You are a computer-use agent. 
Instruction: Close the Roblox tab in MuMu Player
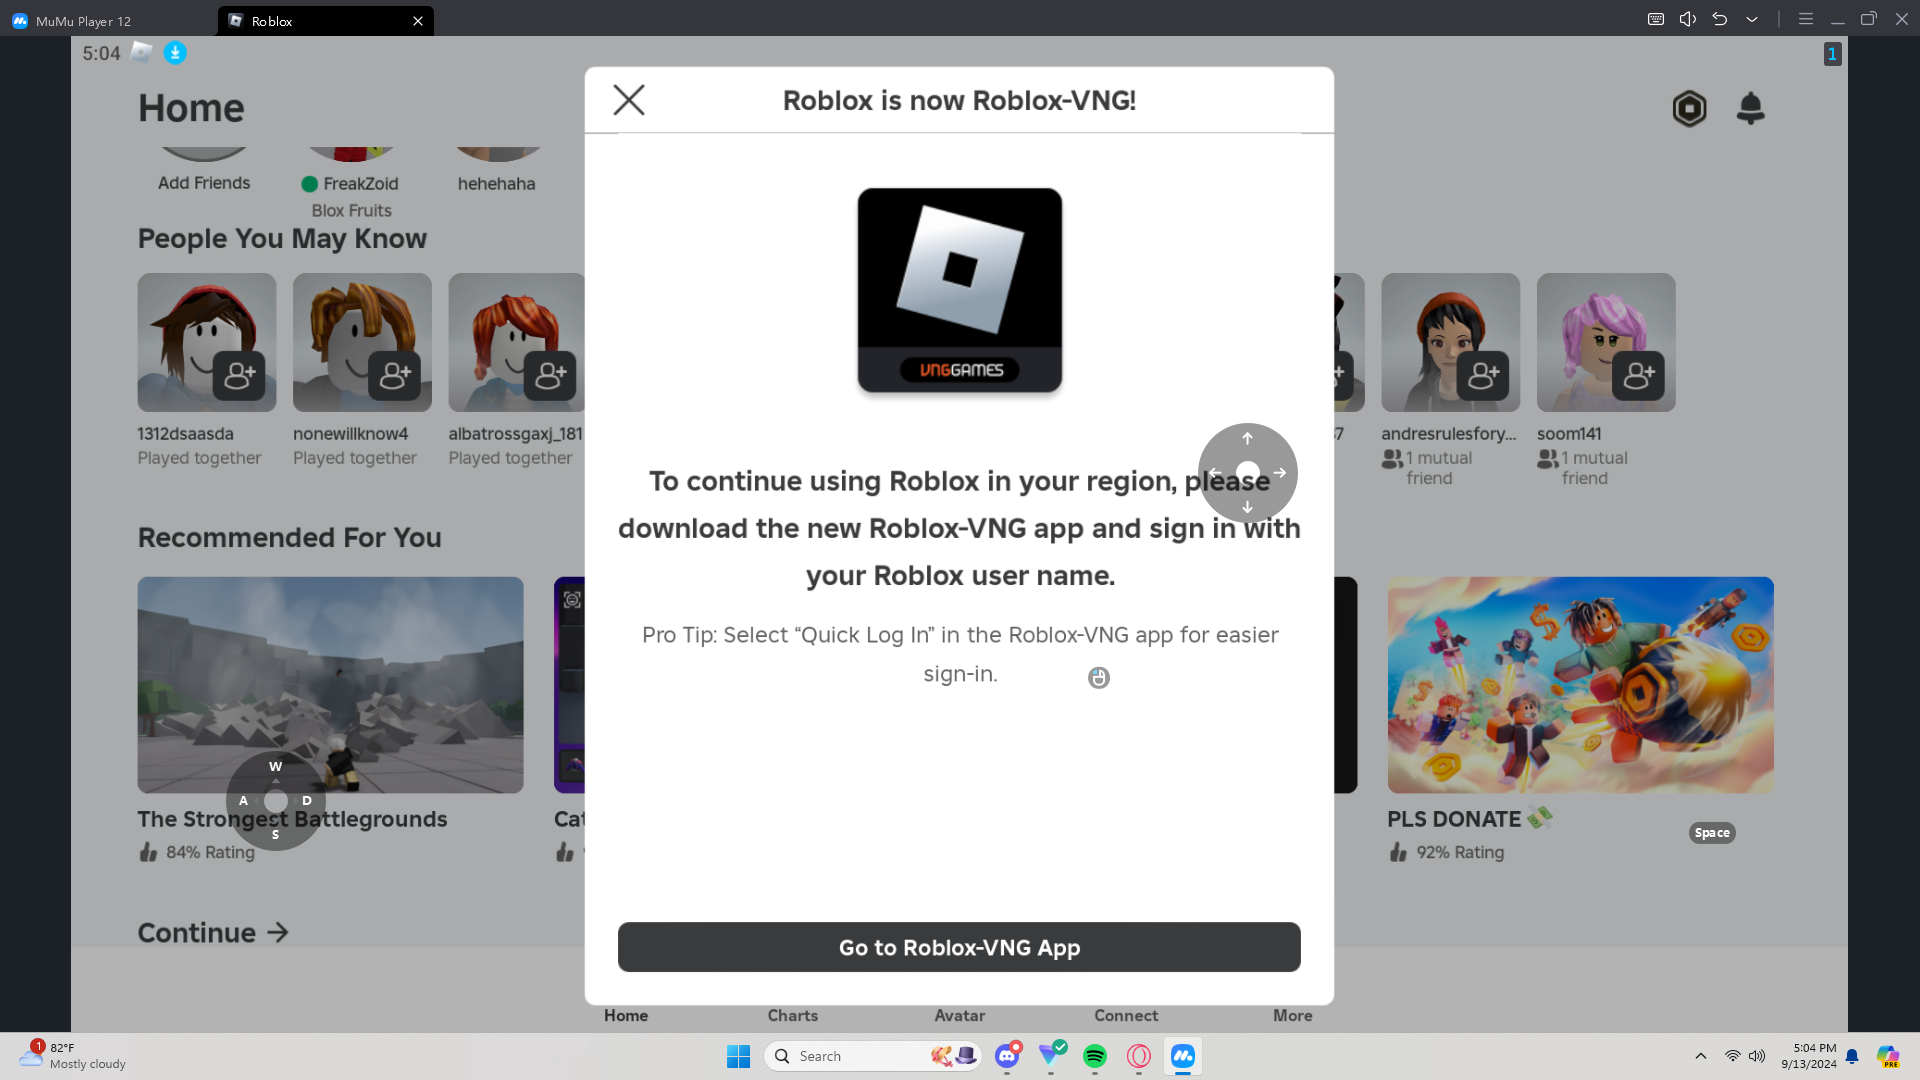418,21
